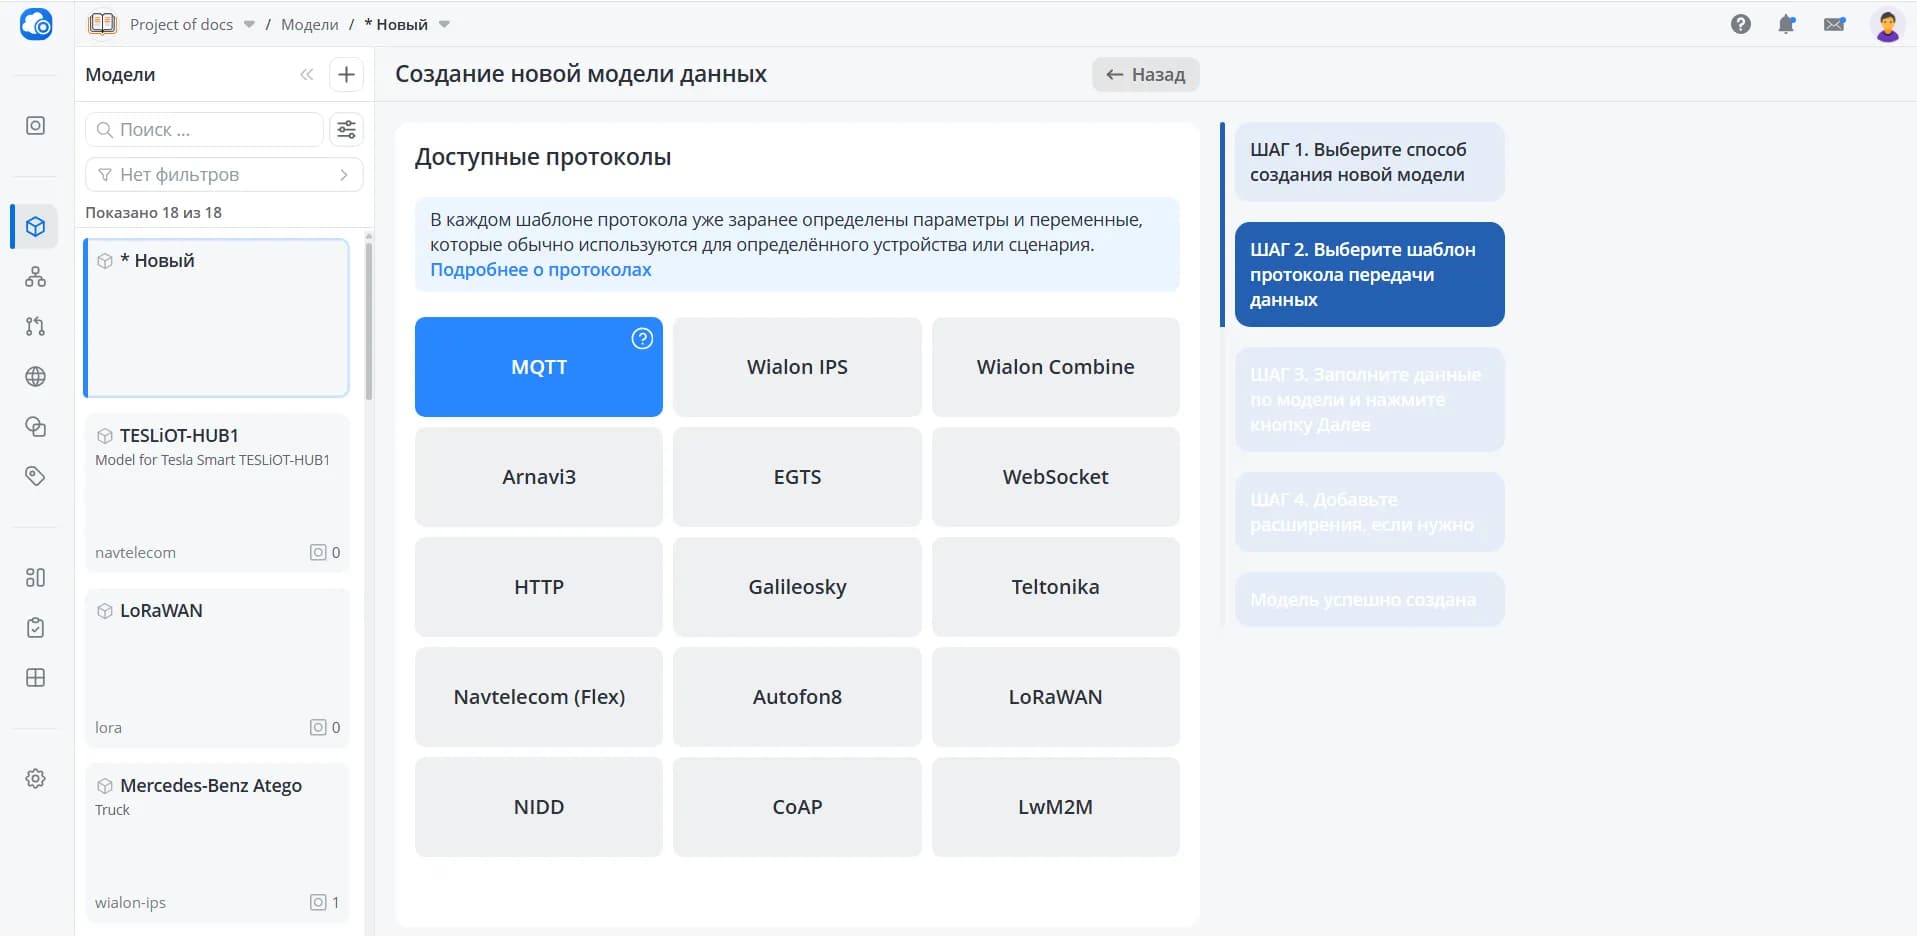Open the dashboard widgets icon in sidebar
The image size is (1917, 936).
(x=35, y=578)
